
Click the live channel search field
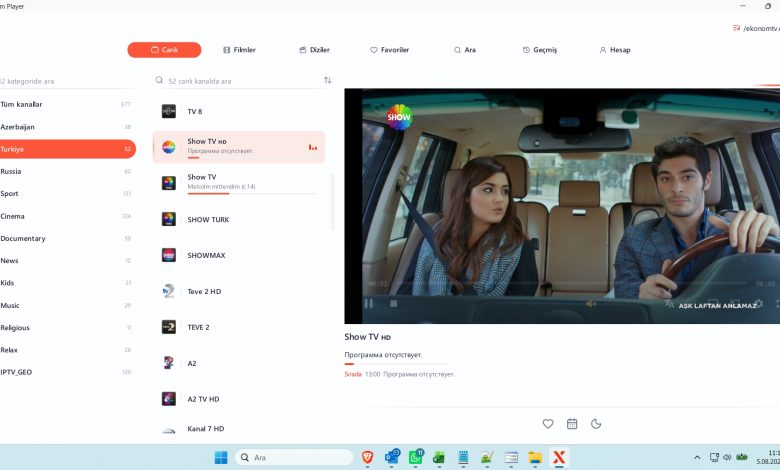(x=239, y=81)
